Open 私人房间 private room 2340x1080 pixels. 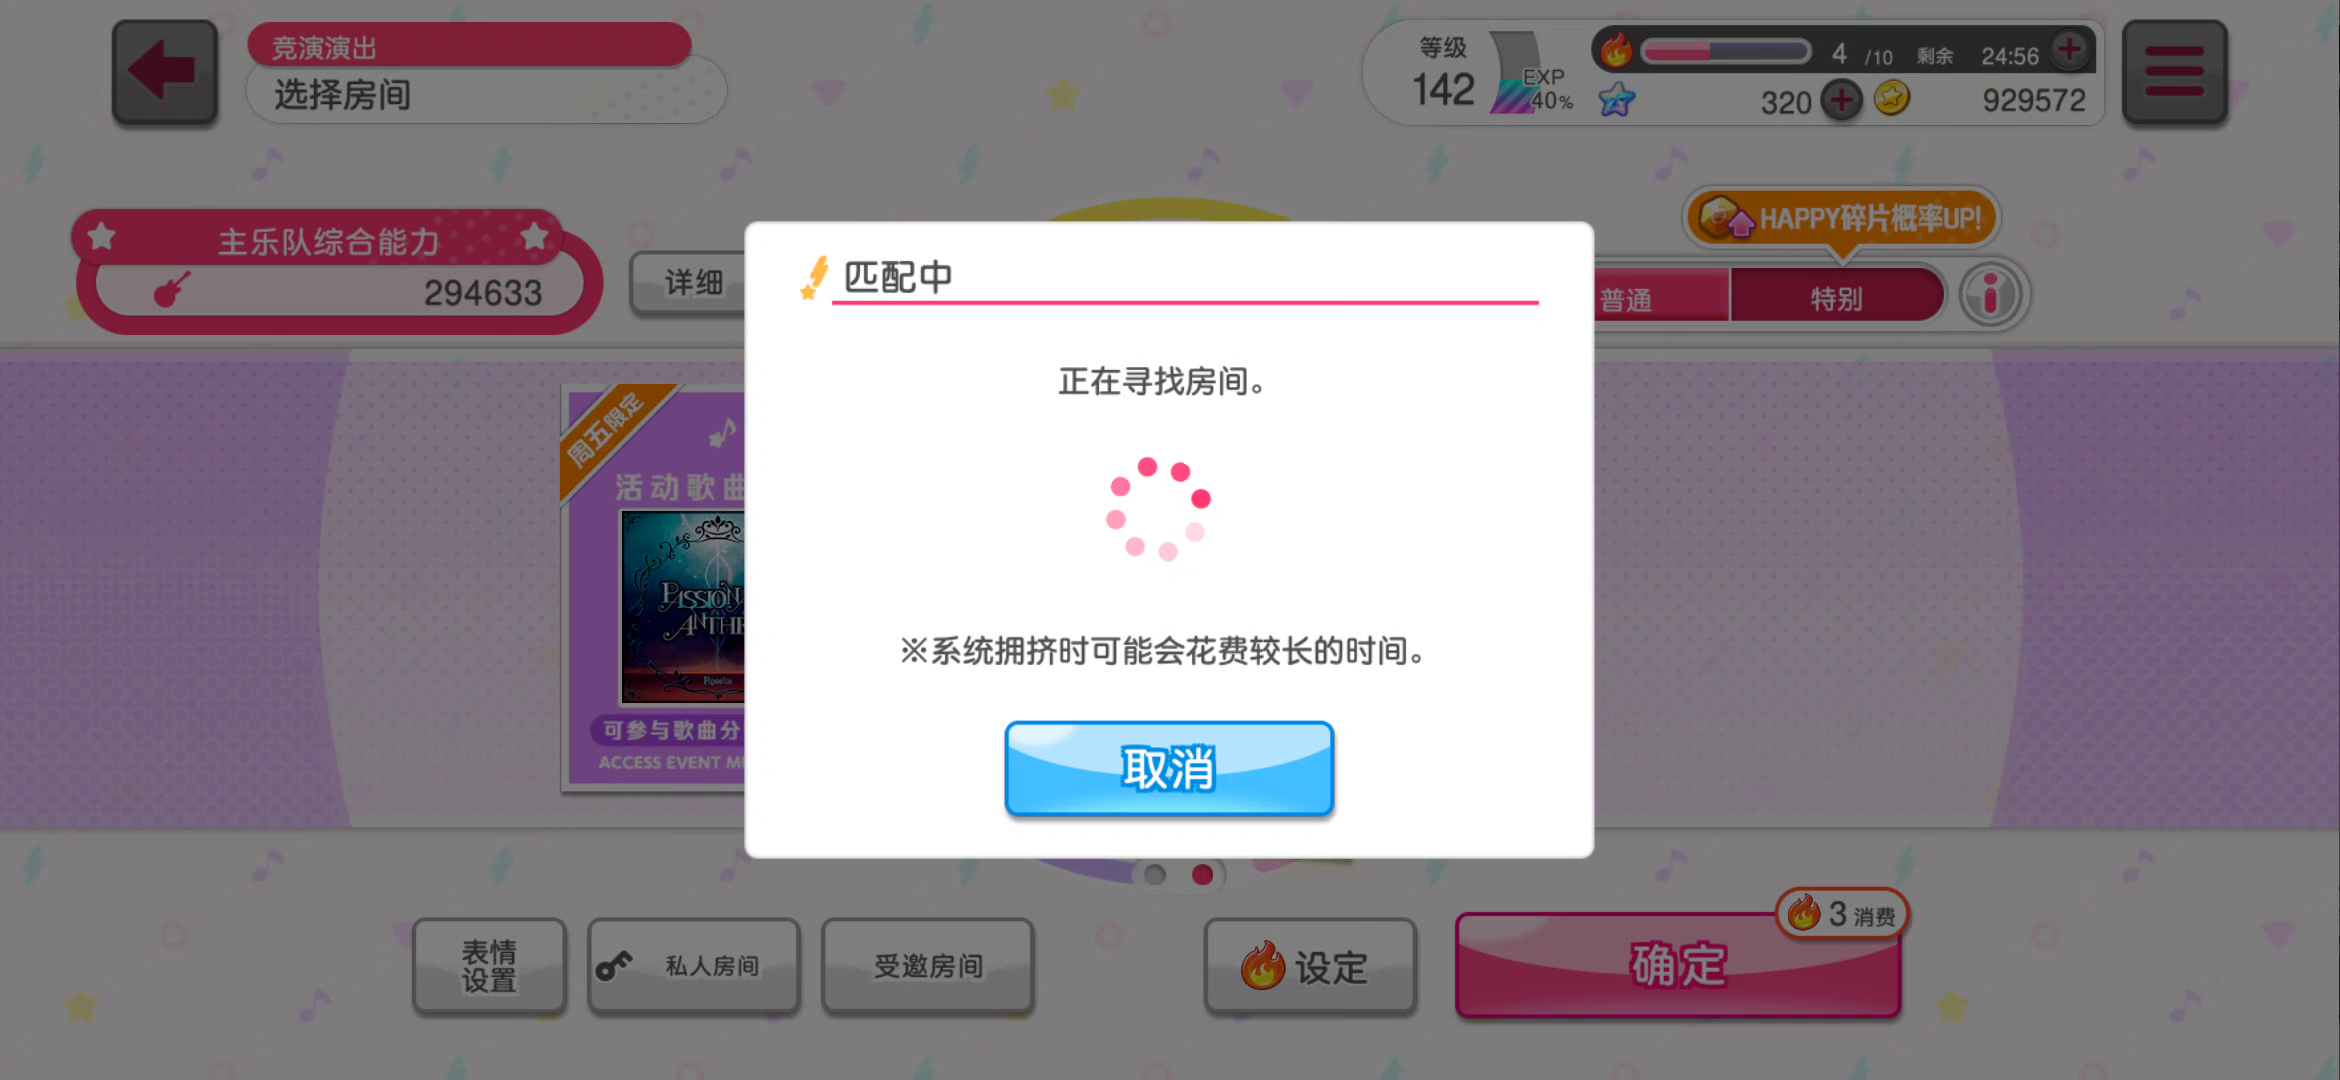point(694,966)
